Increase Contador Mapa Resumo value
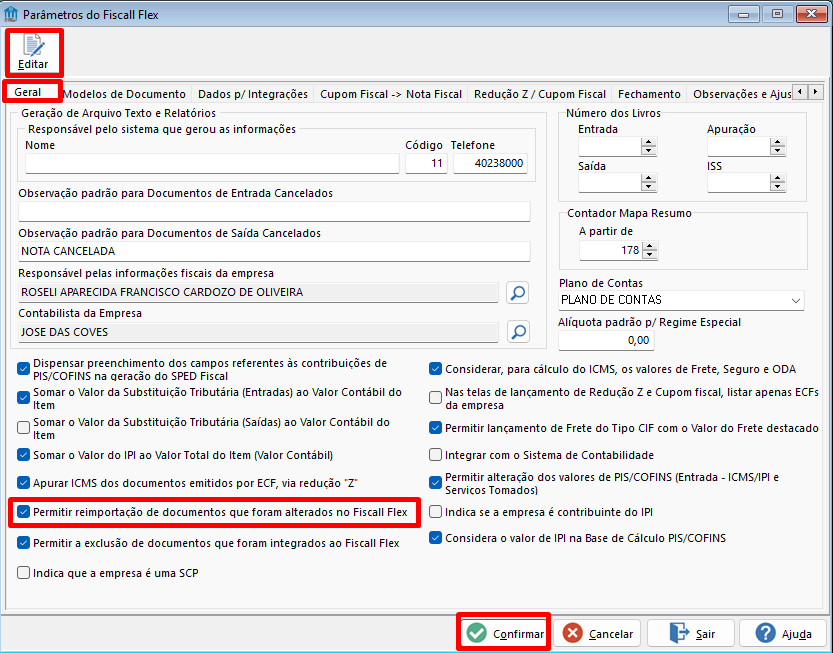Screen dimensions: 833x653 pos(650,245)
